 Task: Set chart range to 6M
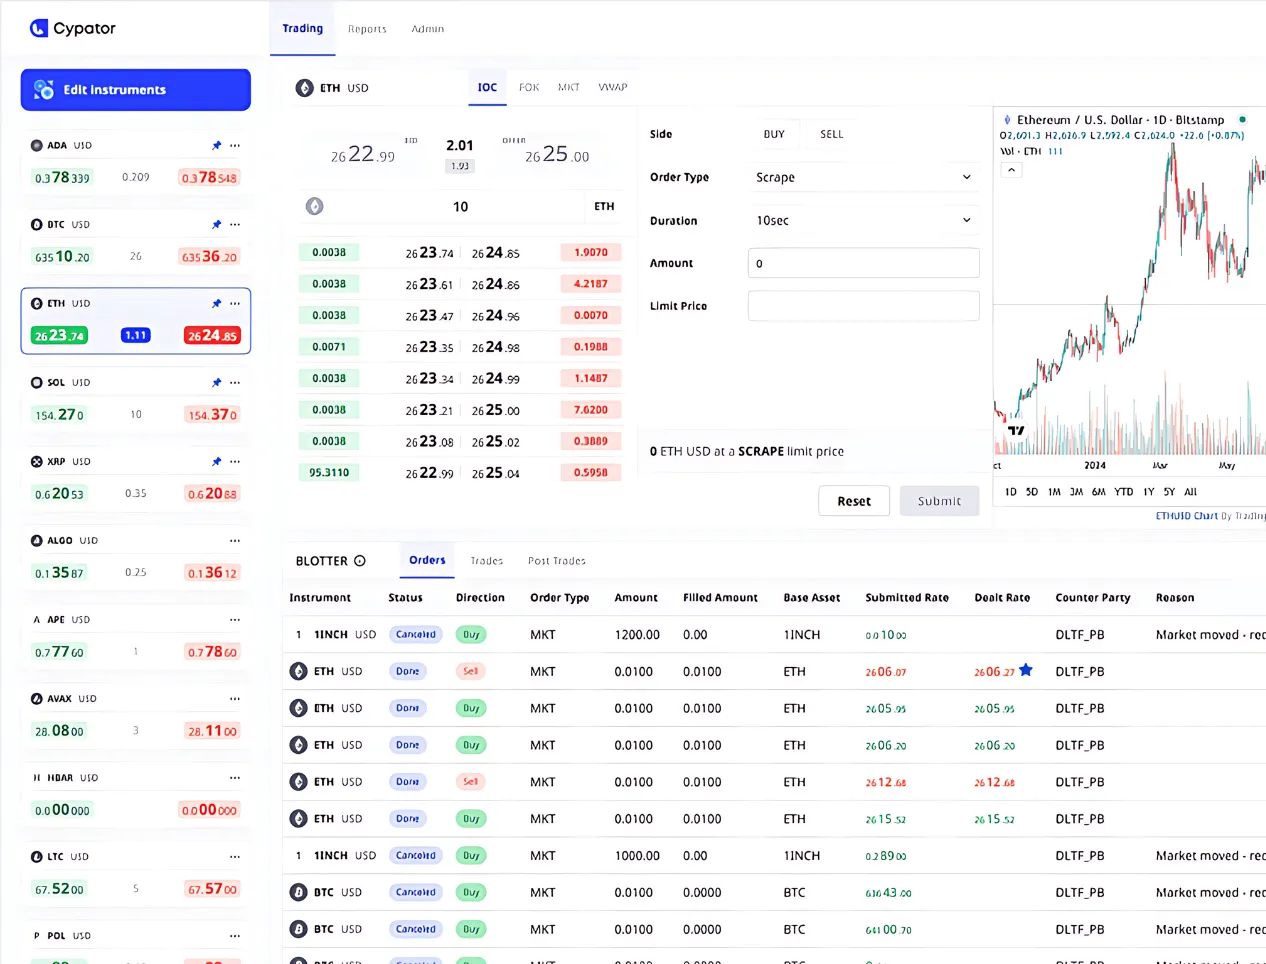[x=1099, y=492]
